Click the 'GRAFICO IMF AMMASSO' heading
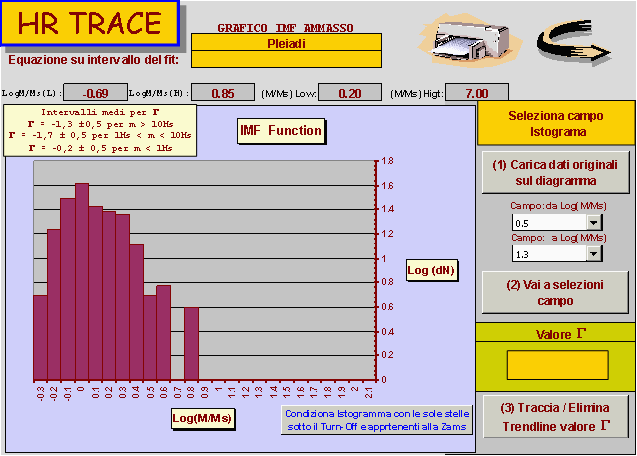637x456 pixels. pos(285,28)
